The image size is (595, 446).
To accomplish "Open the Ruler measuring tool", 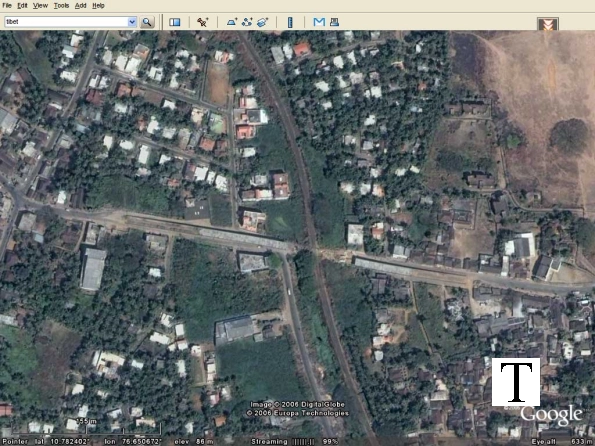I will pos(290,22).
